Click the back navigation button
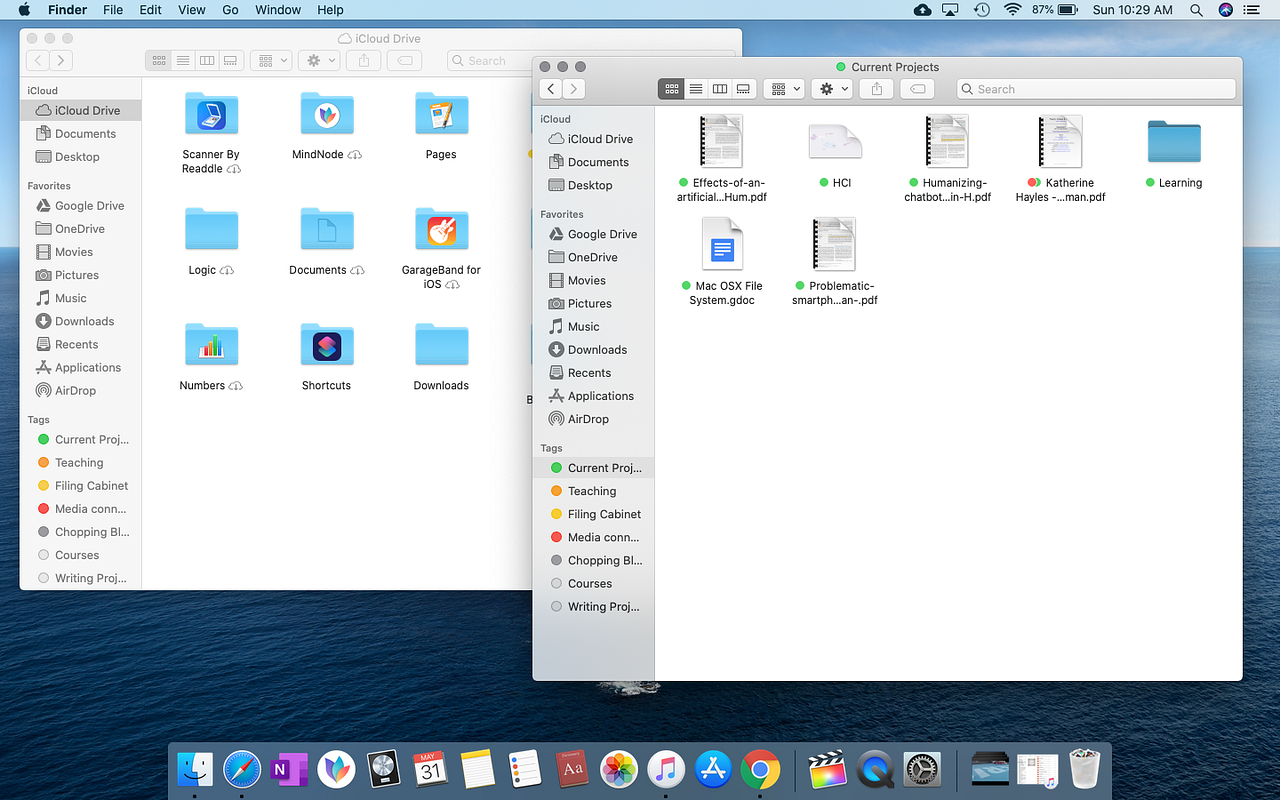The height and width of the screenshot is (800, 1280). pos(550,88)
